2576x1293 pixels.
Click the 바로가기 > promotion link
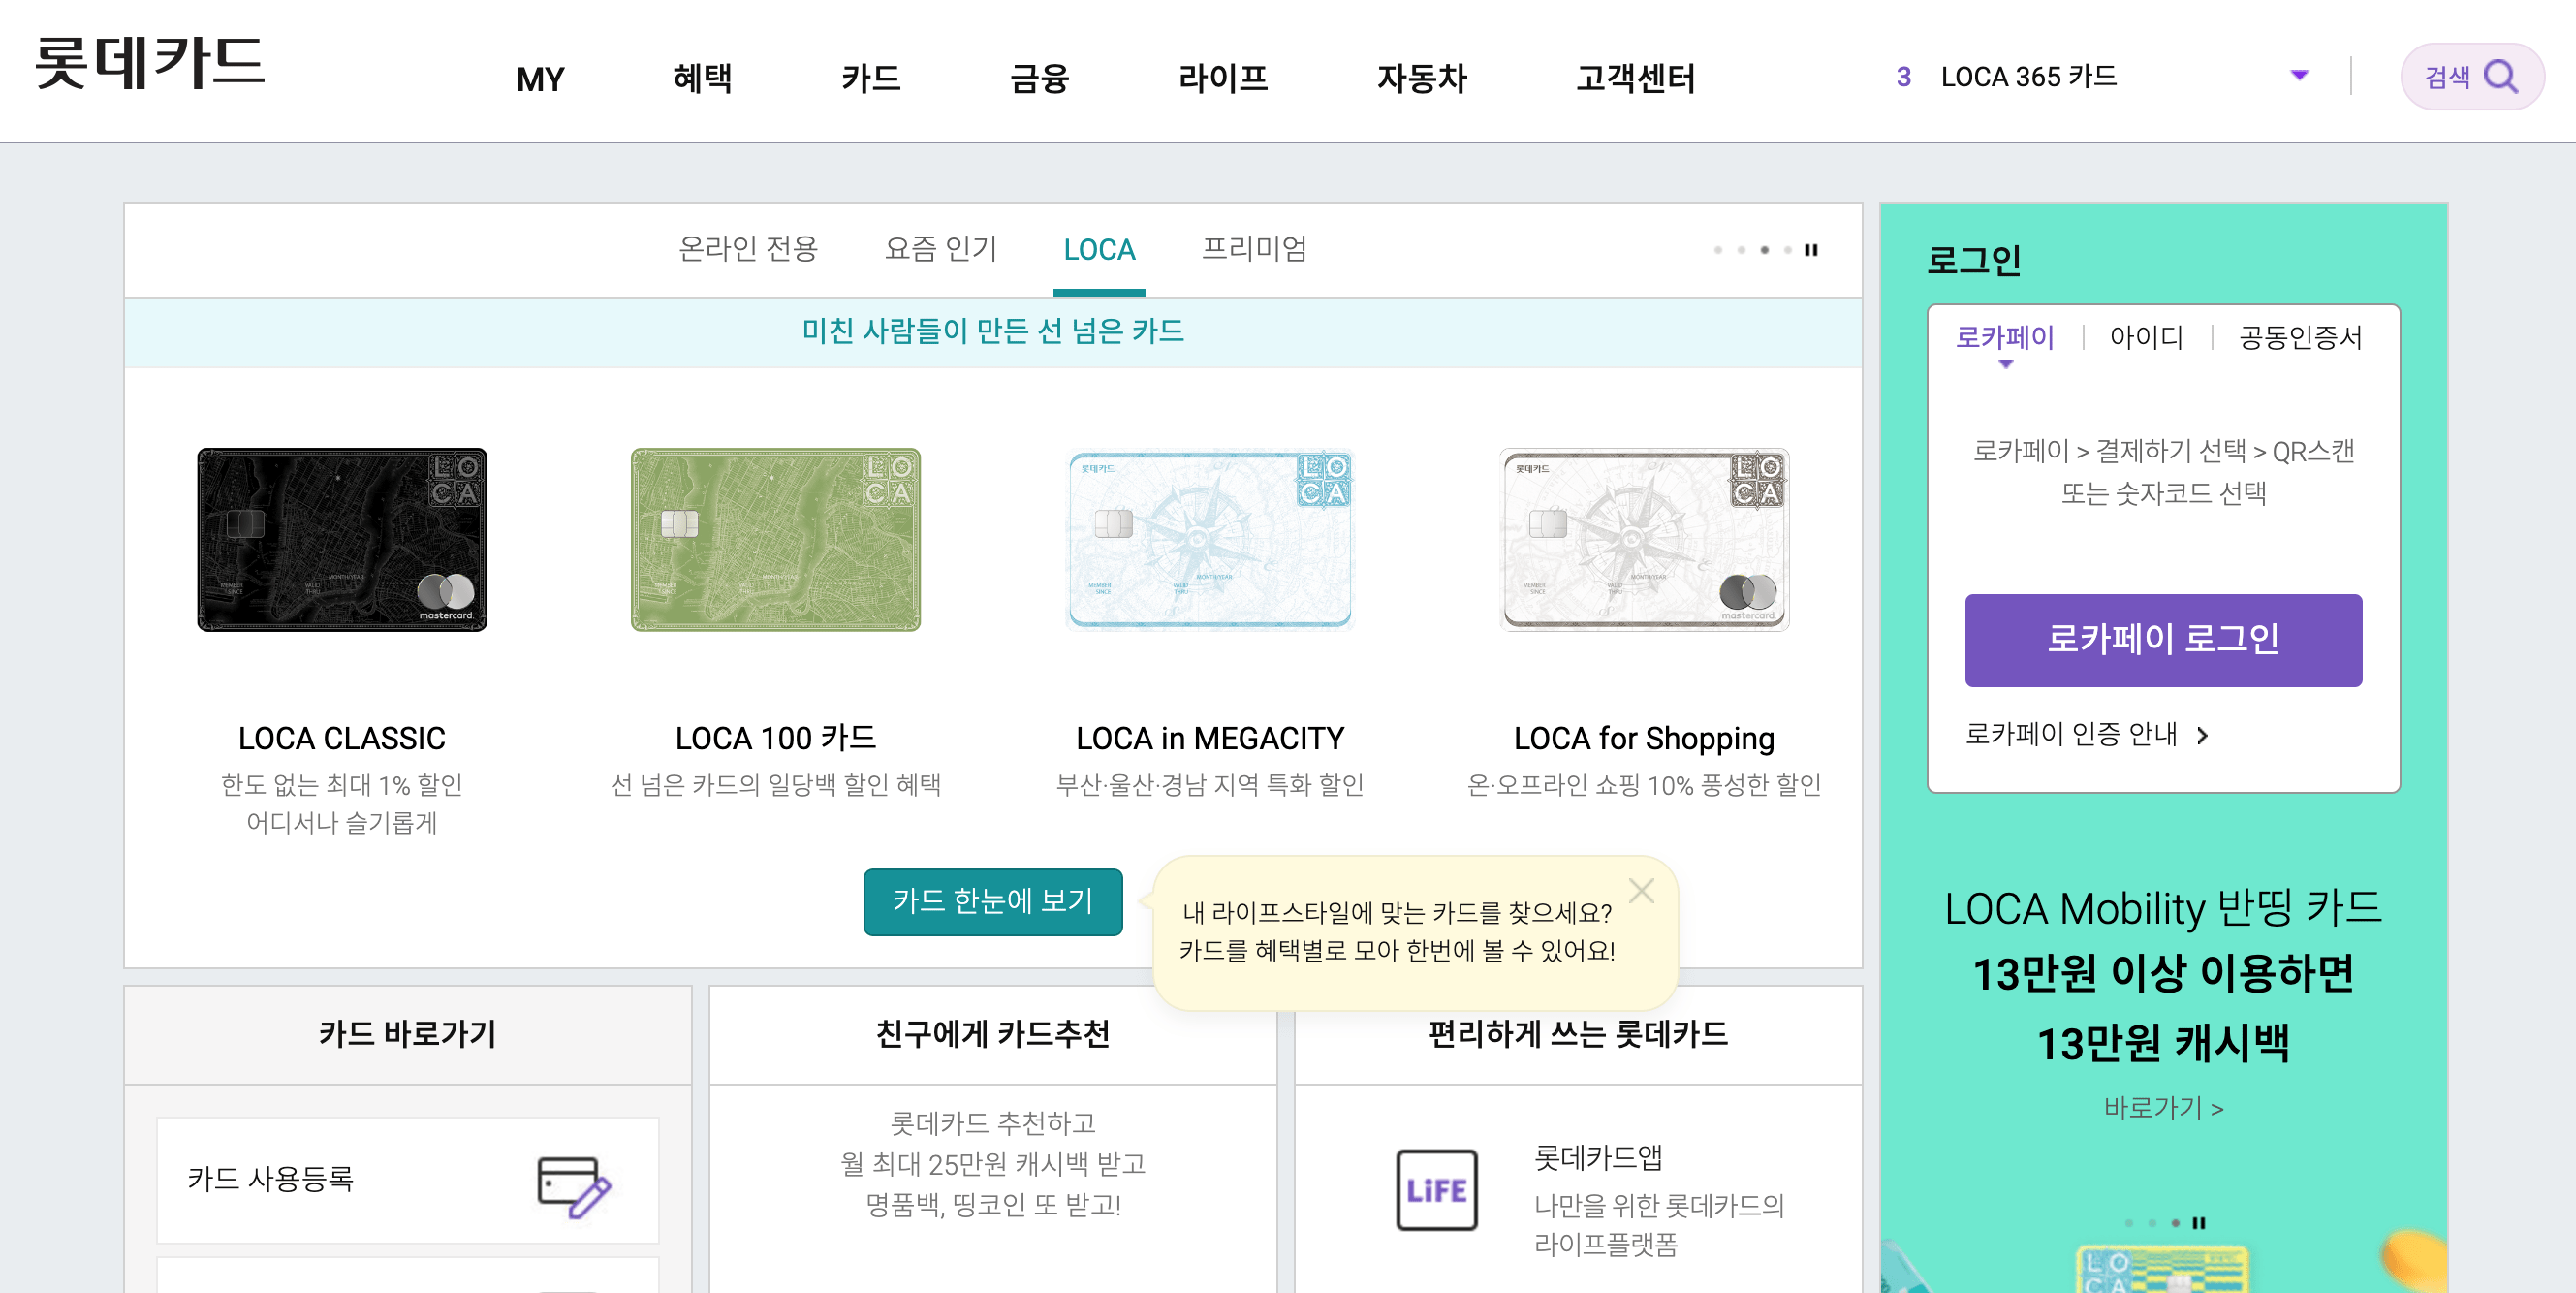point(2163,1108)
